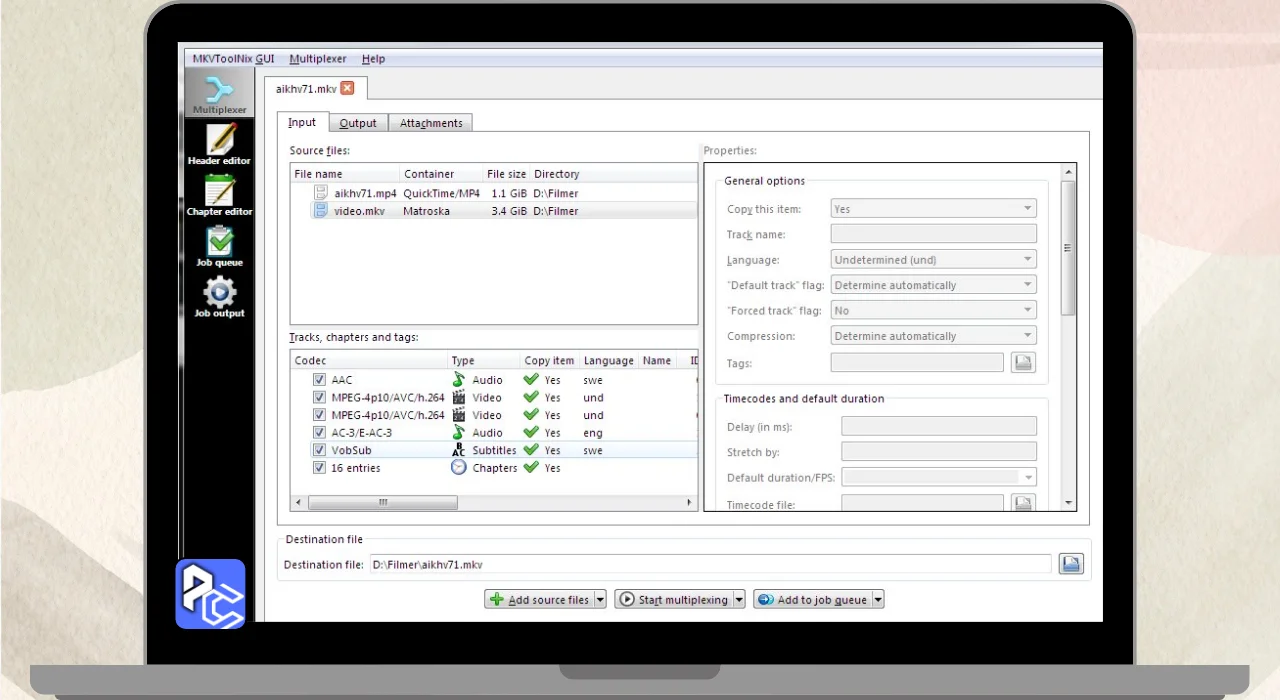Open the "Default track" flag dropdown
1280x700 pixels.
coord(933,285)
